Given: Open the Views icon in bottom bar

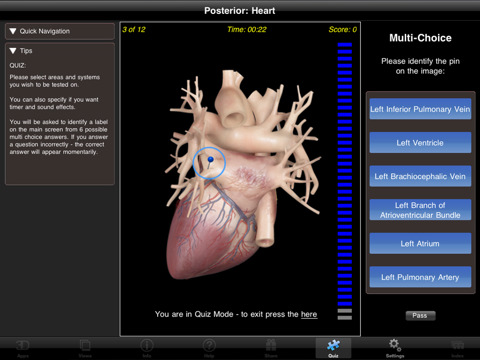Looking at the screenshot, I should click(85, 348).
